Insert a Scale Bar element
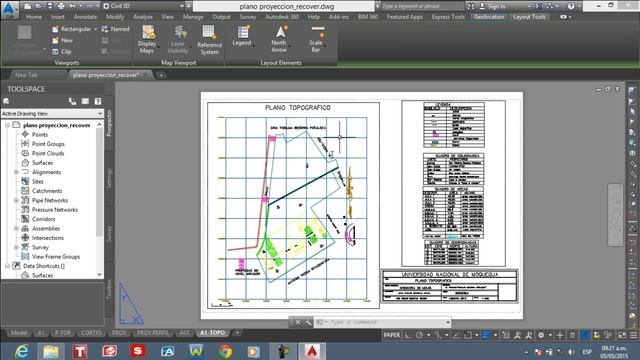 pos(316,39)
